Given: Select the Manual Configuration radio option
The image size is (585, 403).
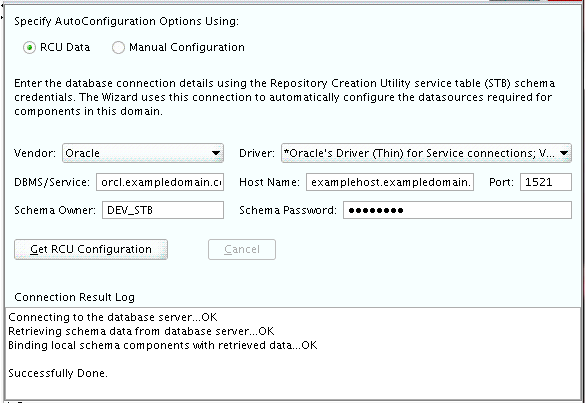Looking at the screenshot, I should point(118,48).
